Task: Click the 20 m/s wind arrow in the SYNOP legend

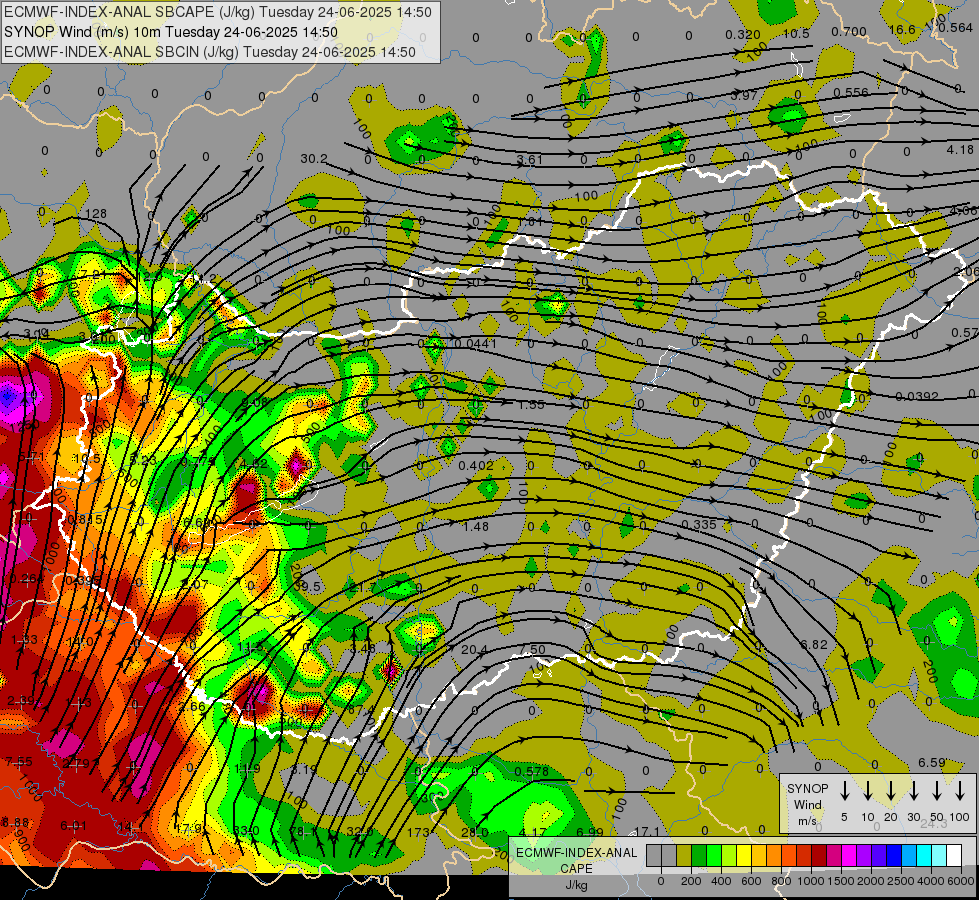Action: tap(890, 791)
